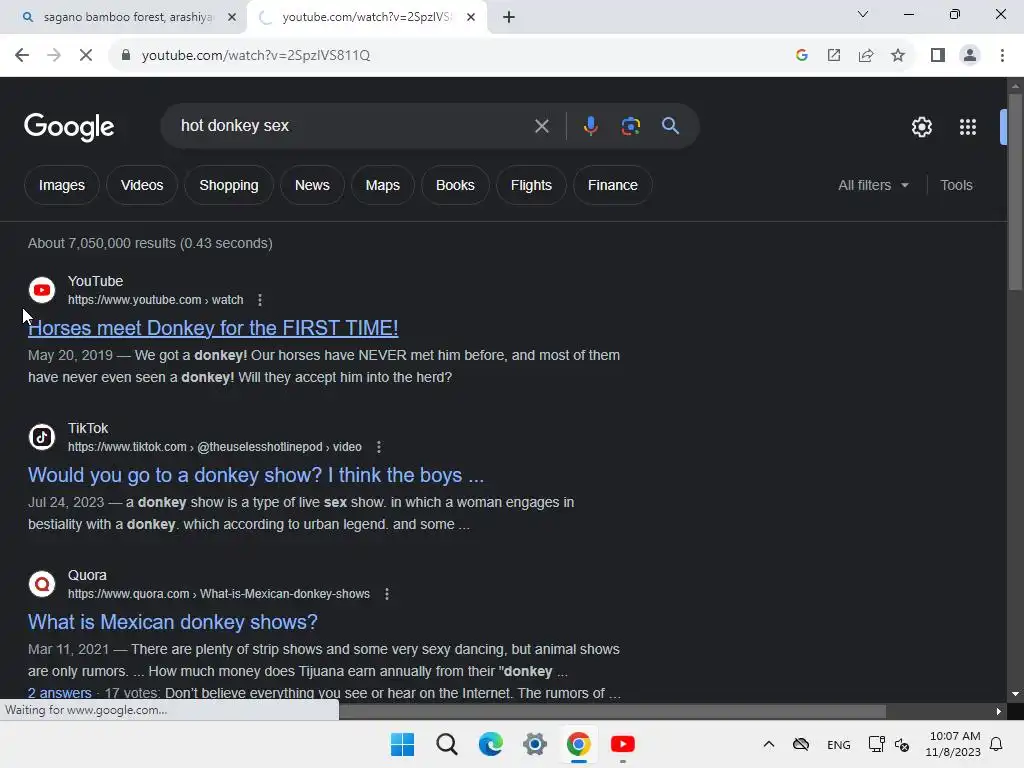Click the open-in-app icon in address bar
1024x768 pixels.
834,56
